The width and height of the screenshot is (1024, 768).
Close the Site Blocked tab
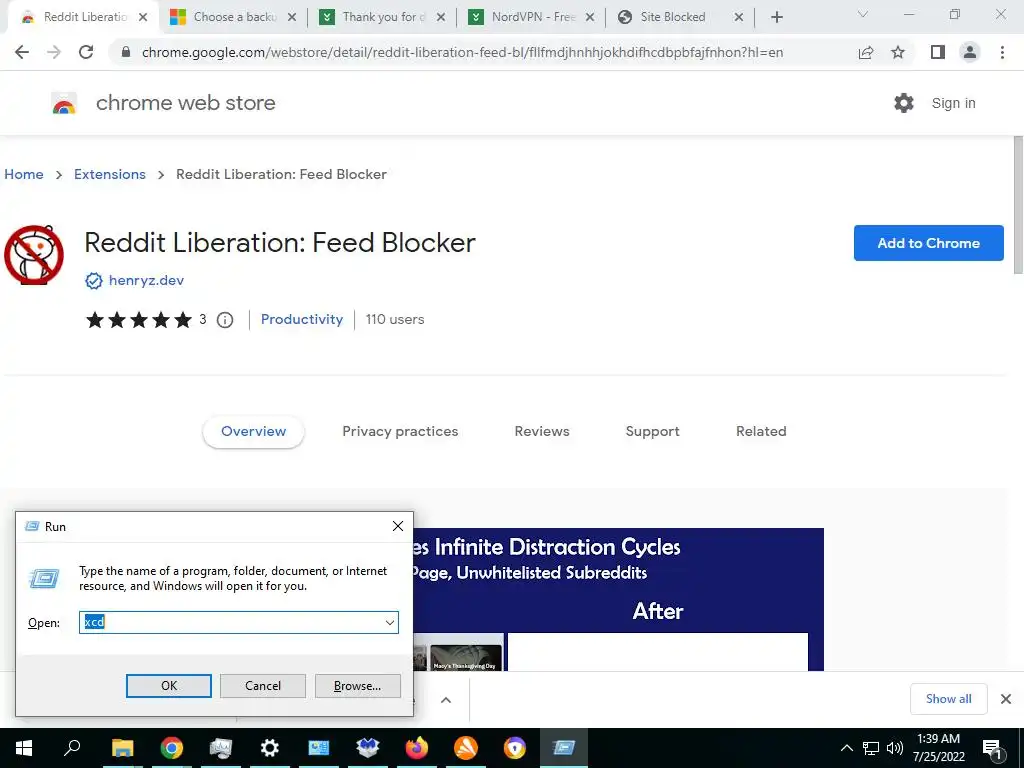tap(739, 18)
